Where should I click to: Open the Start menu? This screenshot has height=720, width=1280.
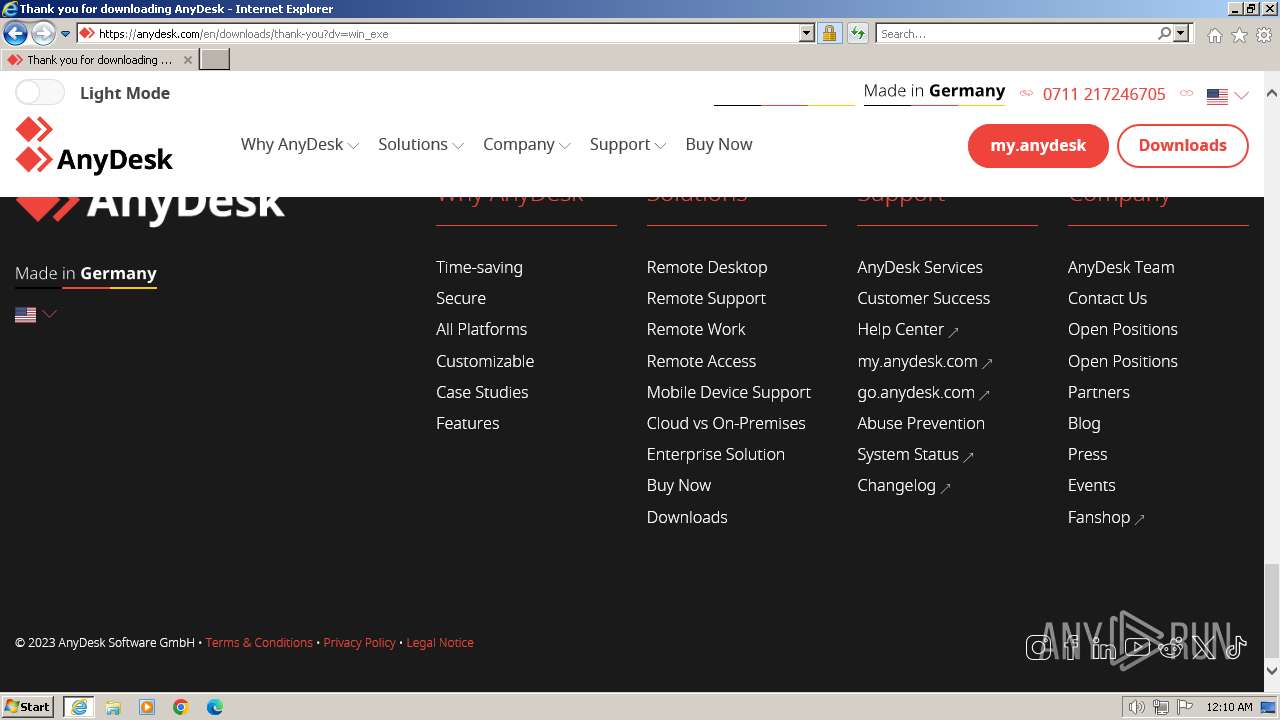coord(28,707)
